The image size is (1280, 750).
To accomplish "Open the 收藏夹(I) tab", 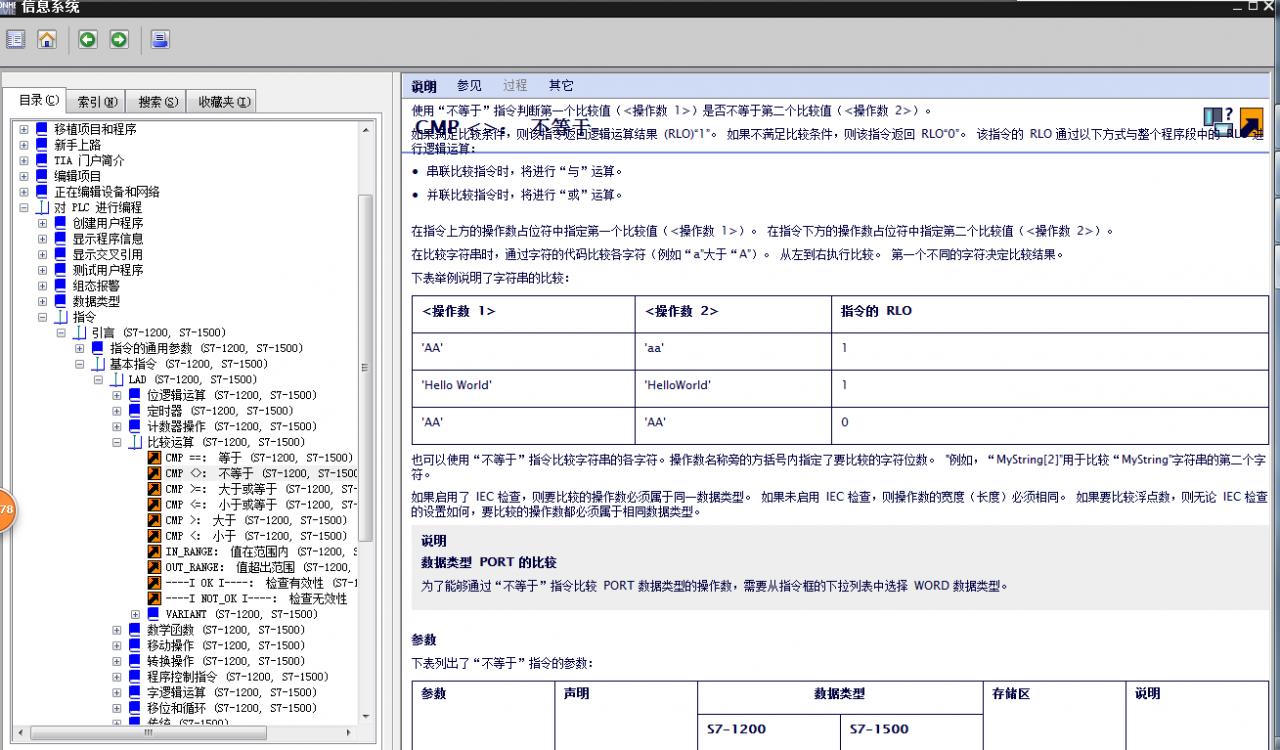I will click(222, 101).
